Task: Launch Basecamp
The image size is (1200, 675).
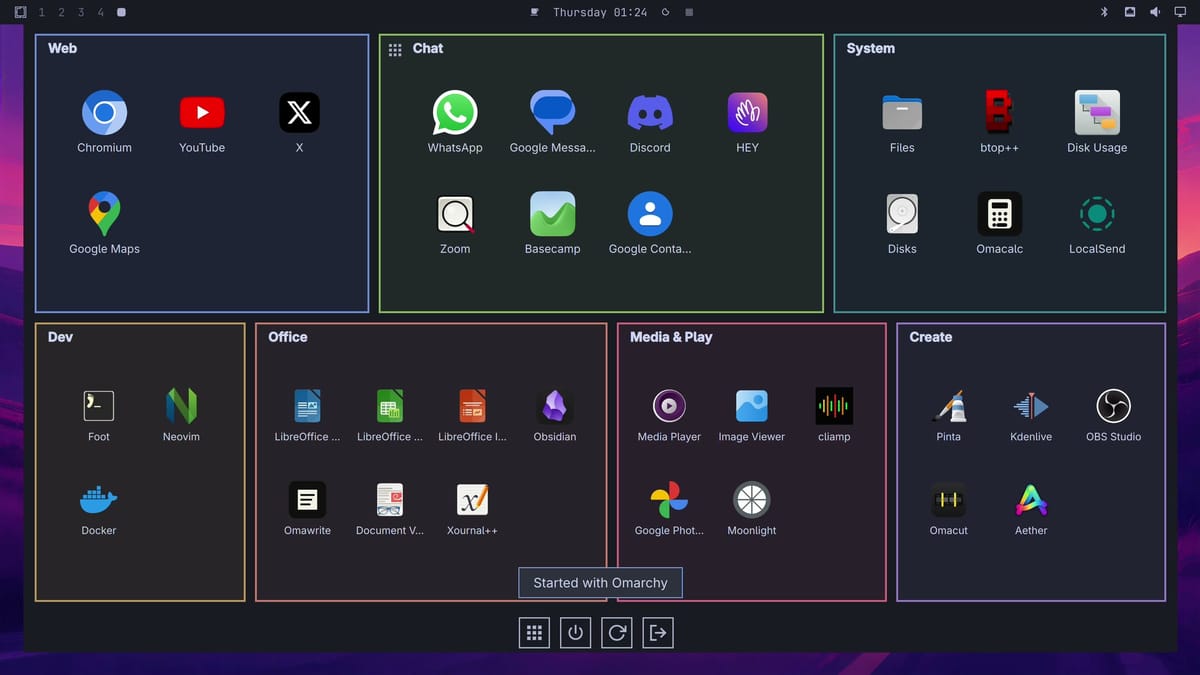Action: coord(552,214)
